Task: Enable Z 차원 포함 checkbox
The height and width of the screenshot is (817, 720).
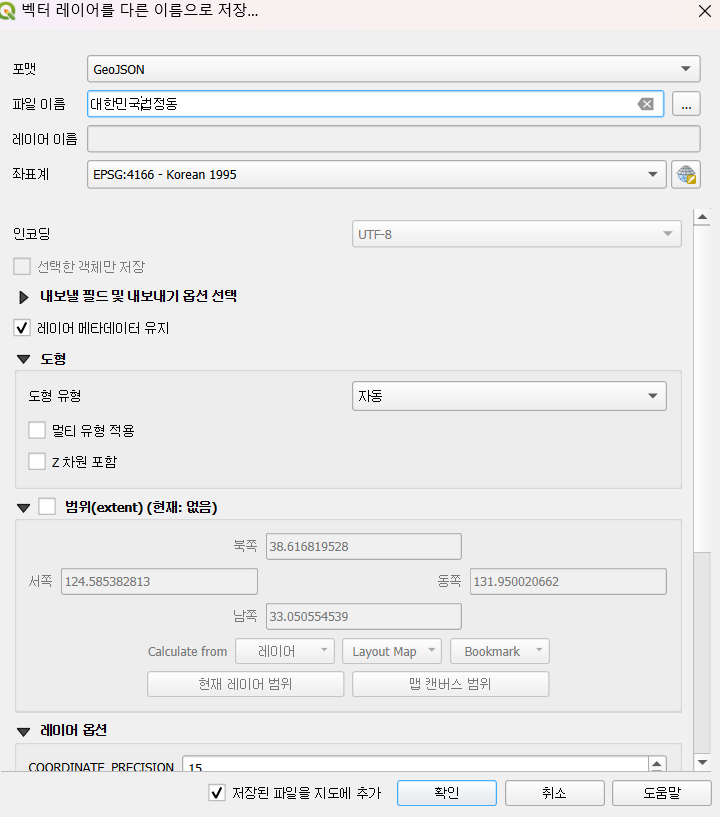Action: [37, 461]
